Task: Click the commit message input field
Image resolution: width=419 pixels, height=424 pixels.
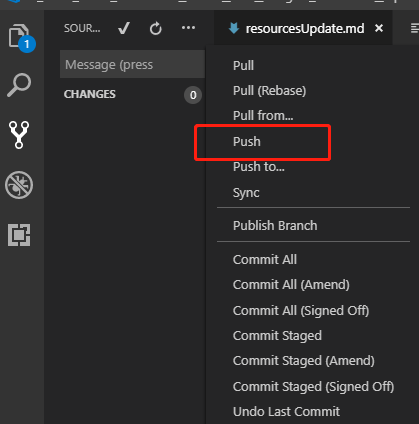Action: coord(132,64)
